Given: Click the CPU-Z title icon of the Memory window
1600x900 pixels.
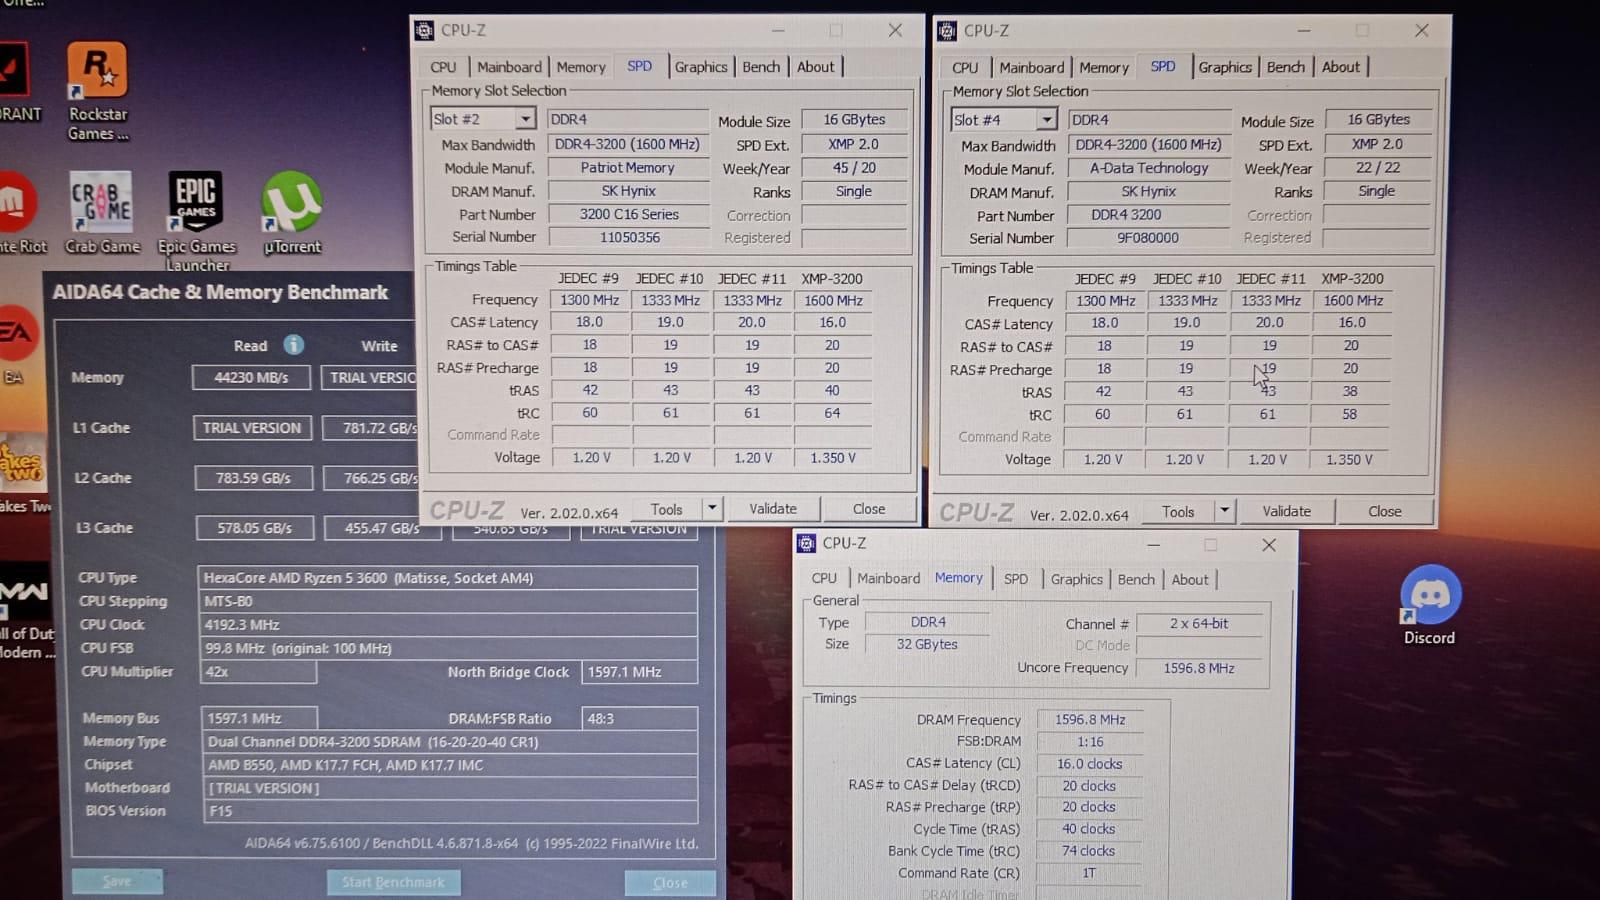Looking at the screenshot, I should (x=806, y=543).
